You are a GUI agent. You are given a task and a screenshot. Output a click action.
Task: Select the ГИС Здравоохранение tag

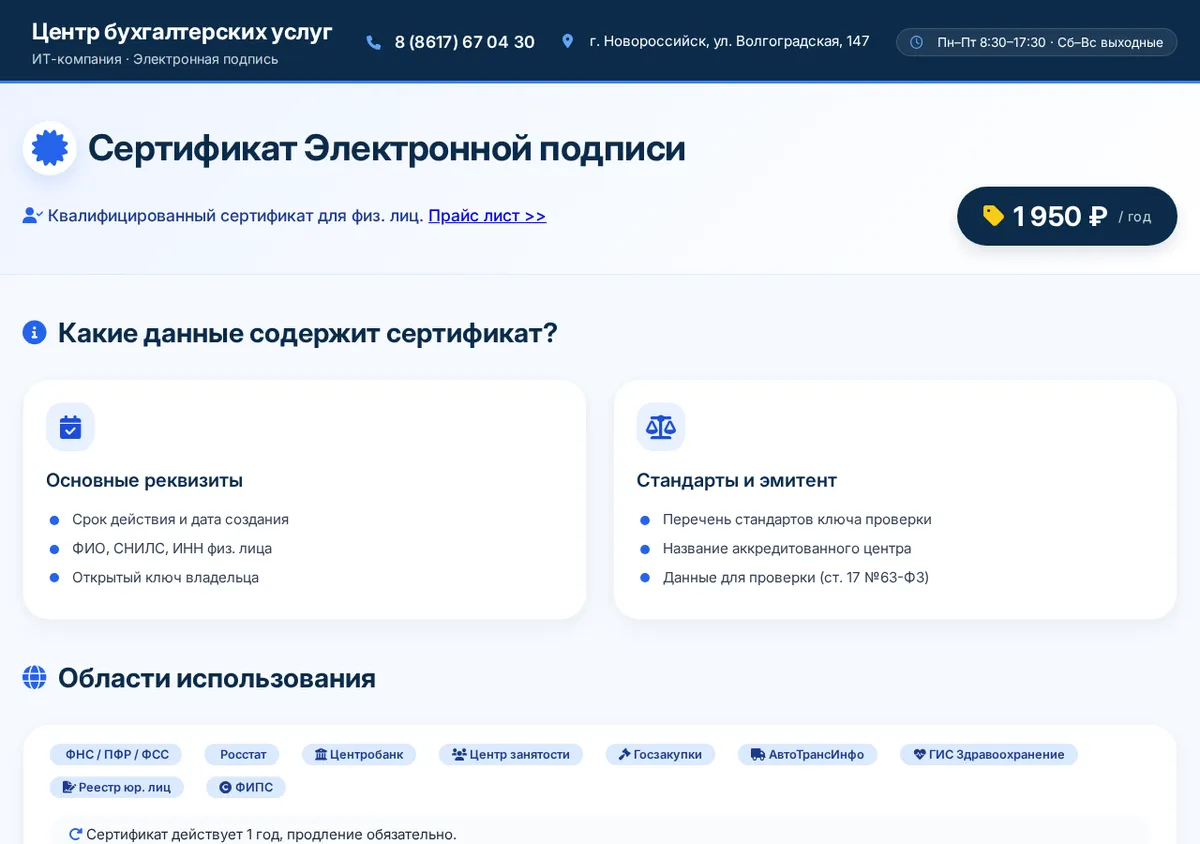pyautogui.click(x=989, y=754)
